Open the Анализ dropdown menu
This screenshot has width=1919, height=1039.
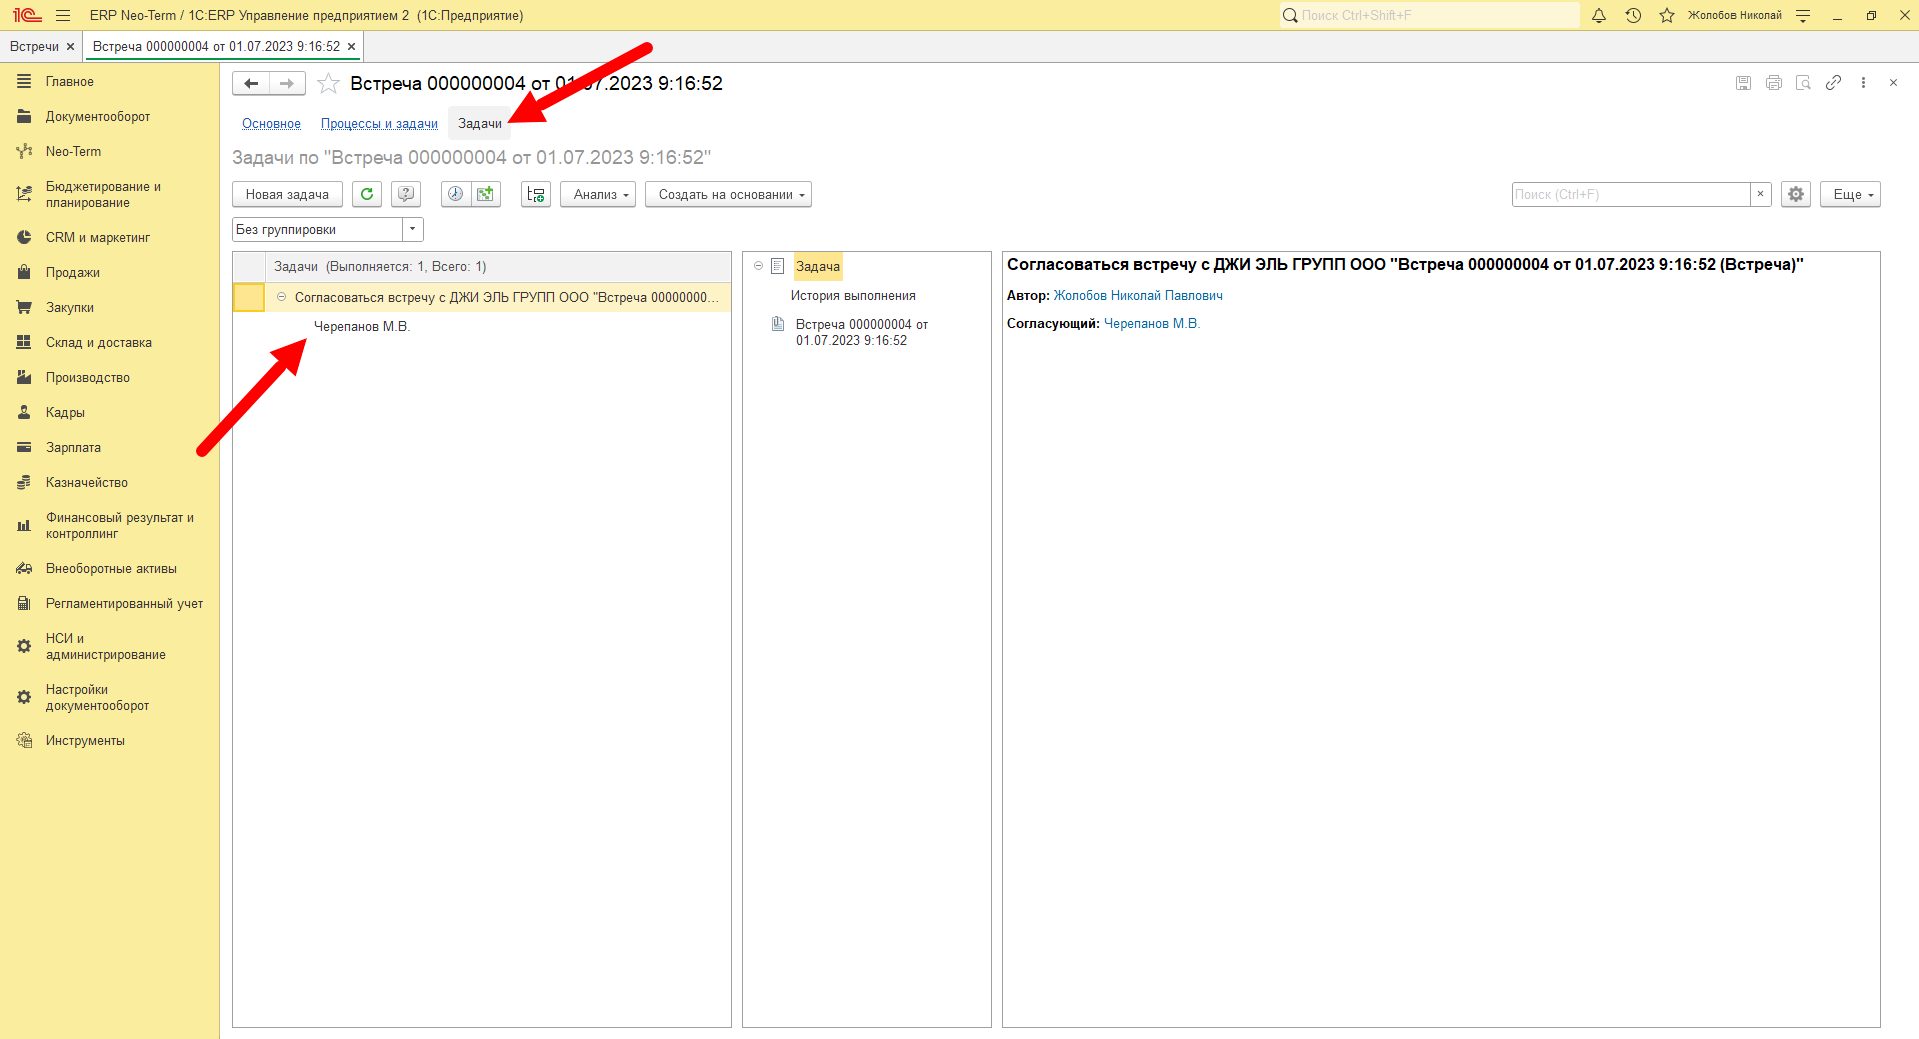pyautogui.click(x=598, y=194)
